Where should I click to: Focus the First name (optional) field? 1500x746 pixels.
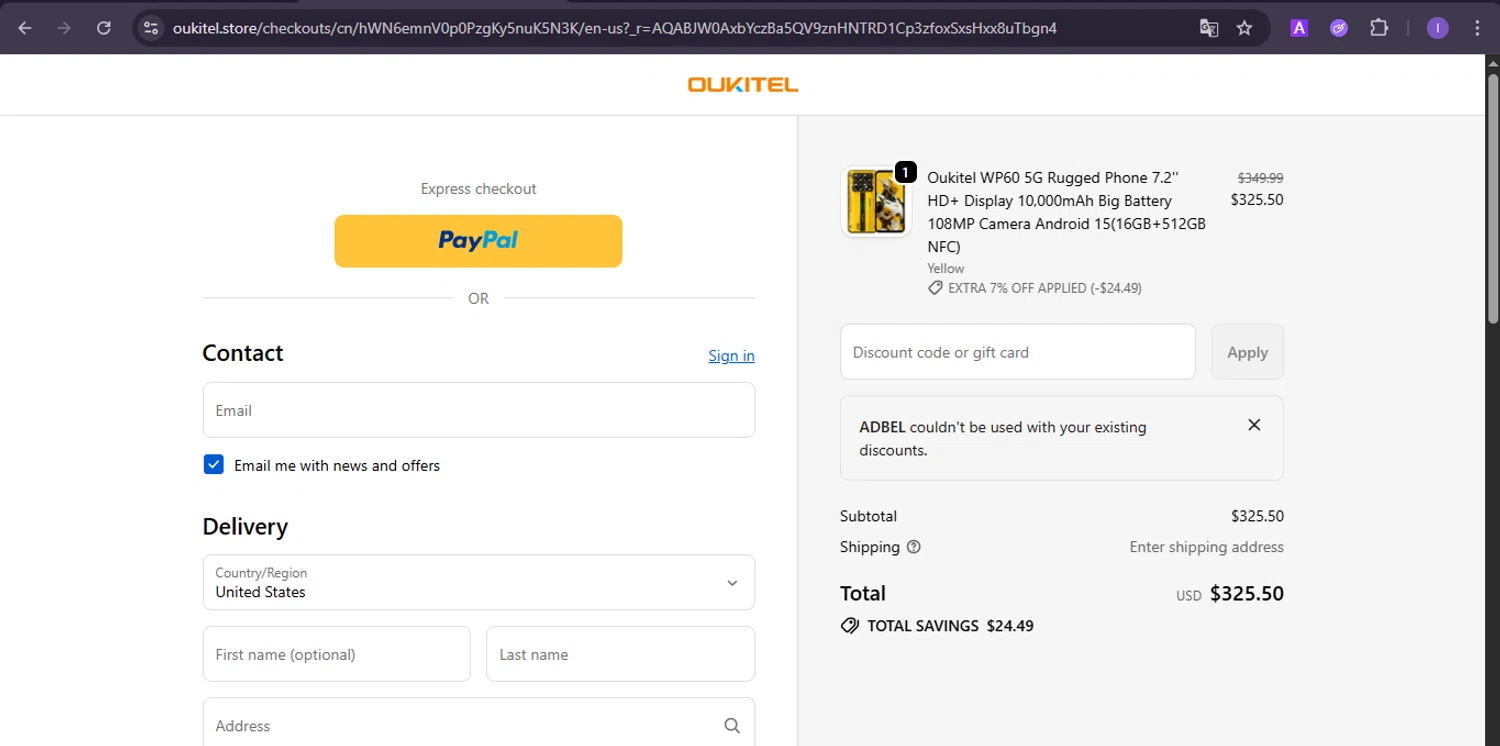pos(336,654)
